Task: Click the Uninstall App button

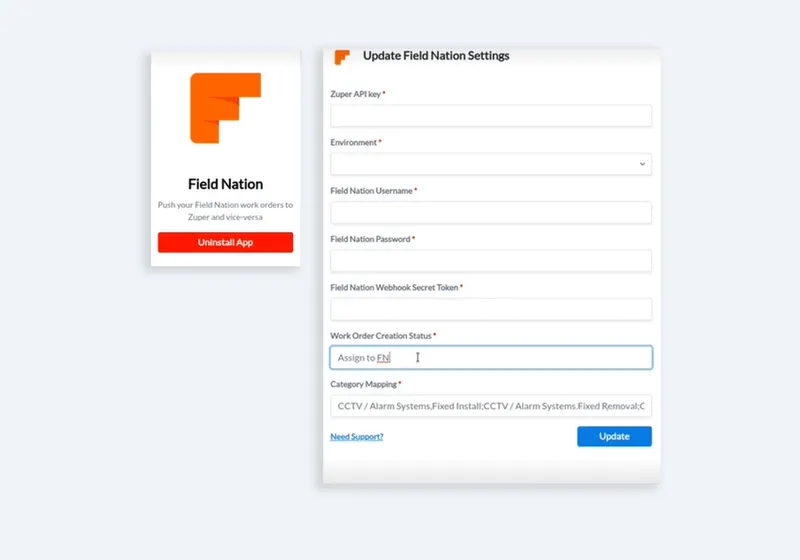Action: [x=226, y=242]
